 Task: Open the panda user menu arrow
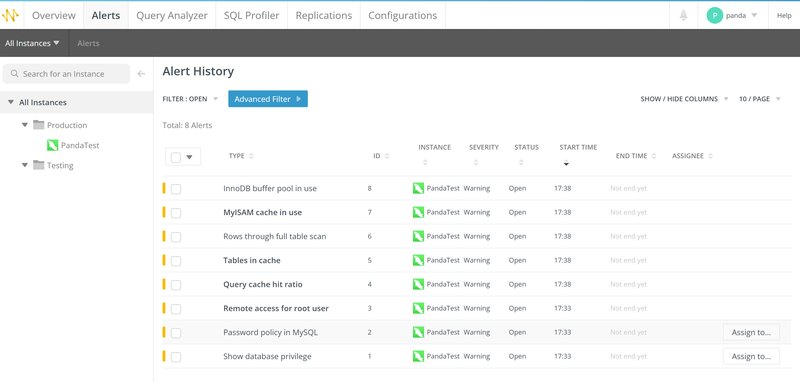click(x=755, y=16)
